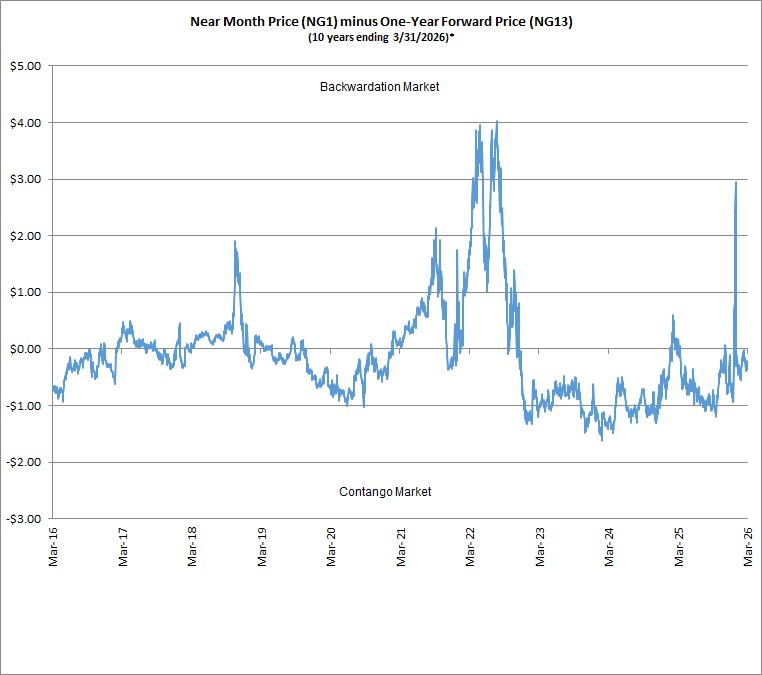Click the Mar-16 x-axis label

pyautogui.click(x=53, y=547)
